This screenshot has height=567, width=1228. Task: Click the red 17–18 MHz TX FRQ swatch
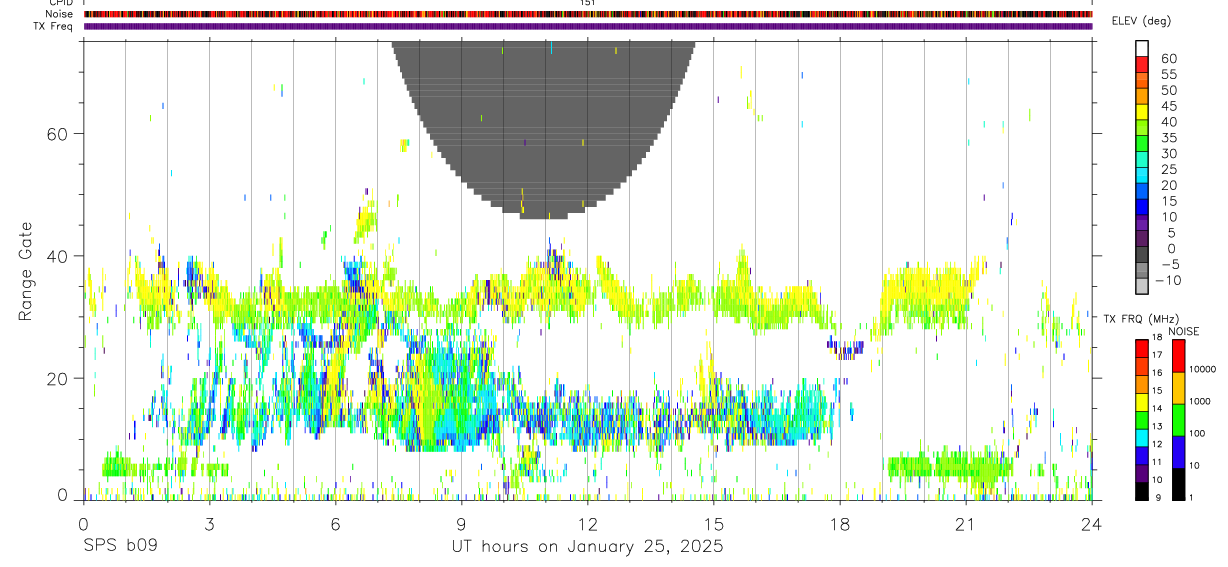1142,349
